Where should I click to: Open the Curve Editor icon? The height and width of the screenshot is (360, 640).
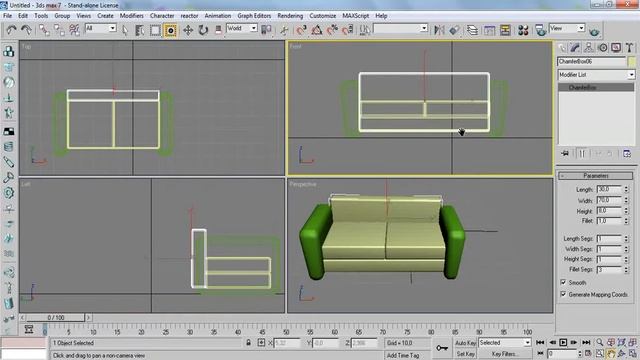click(489, 30)
